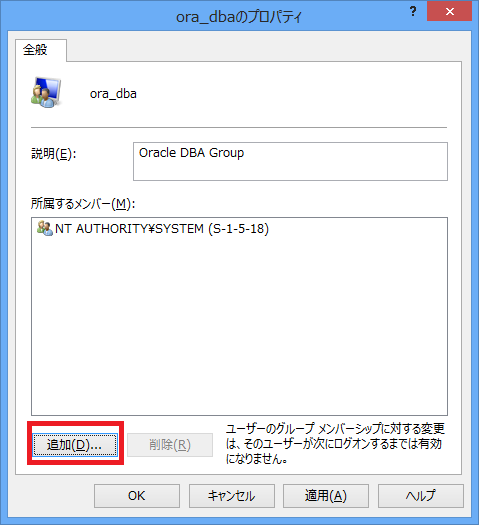Click the user icon beside NT AUTHORITY¥SYSTEM
The height and width of the screenshot is (525, 479).
point(45,228)
